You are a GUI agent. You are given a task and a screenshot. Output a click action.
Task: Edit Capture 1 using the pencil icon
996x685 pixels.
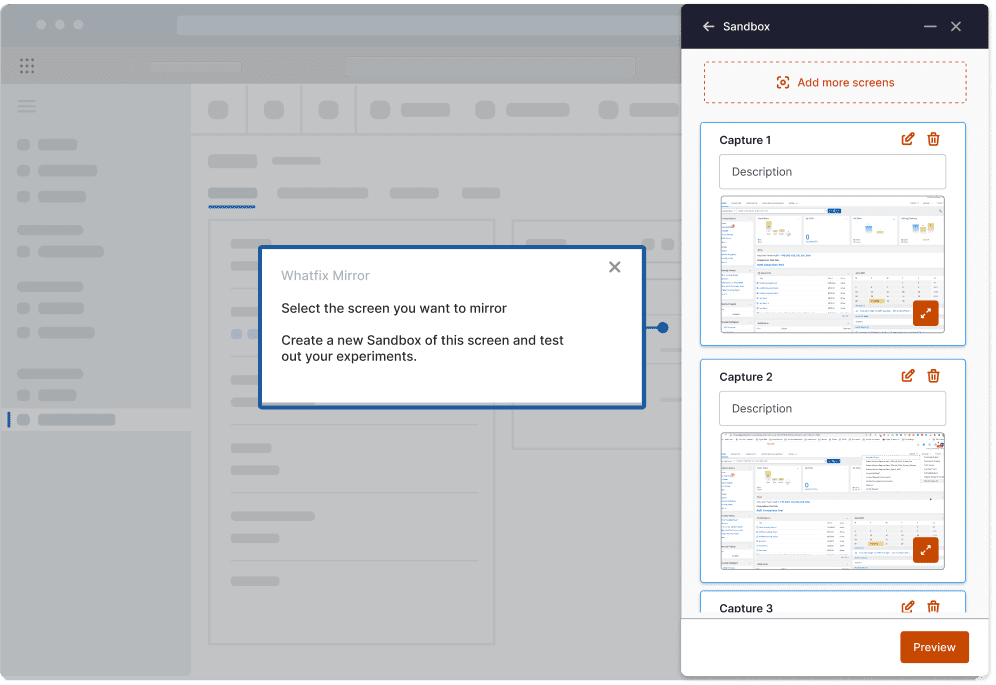pos(908,139)
